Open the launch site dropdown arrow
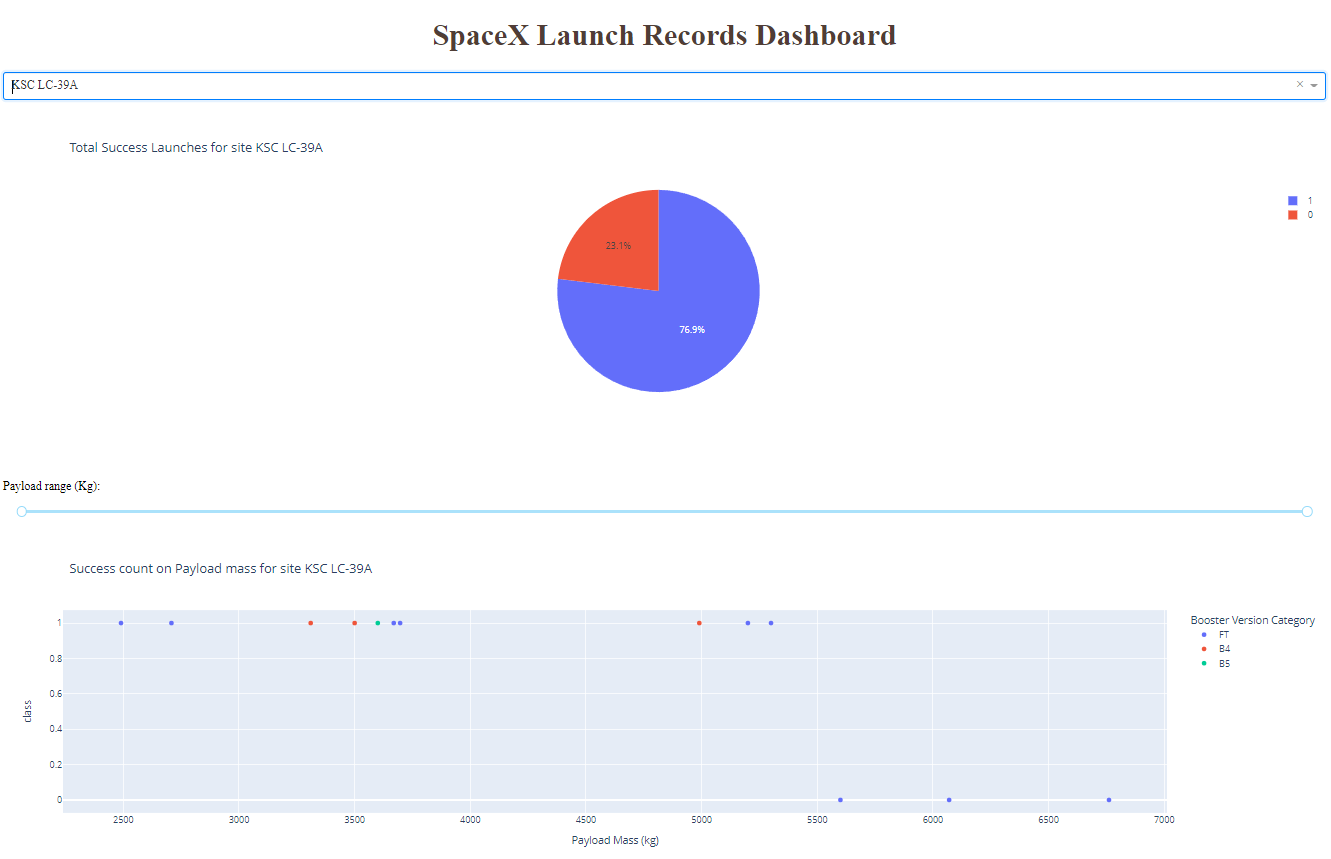Viewport: 1331px width, 859px height. coord(1314,86)
